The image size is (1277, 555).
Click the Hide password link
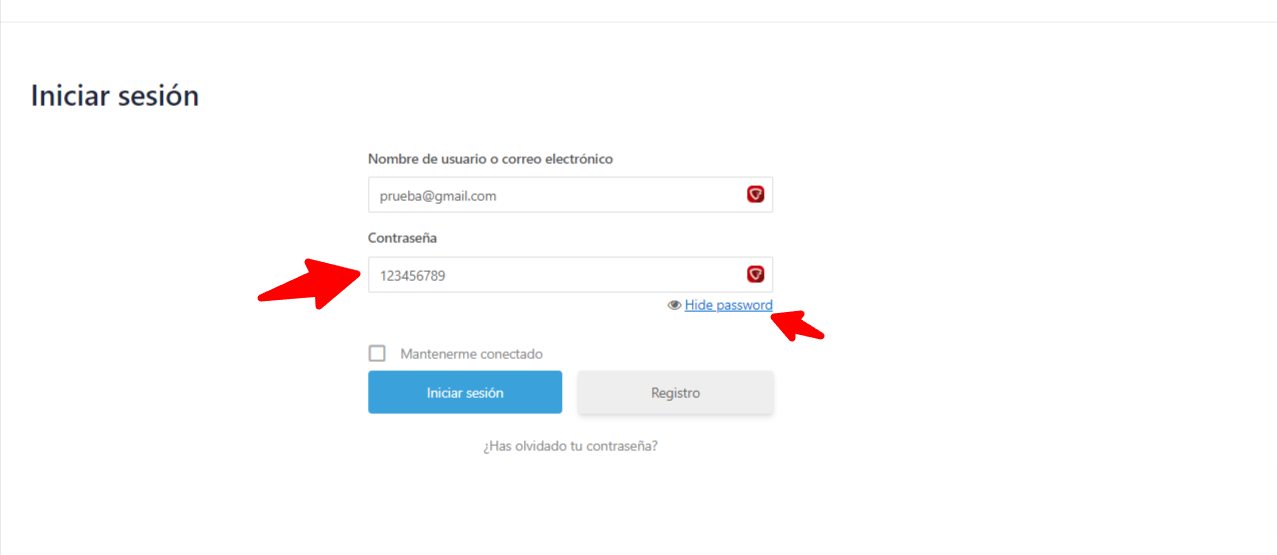click(728, 305)
